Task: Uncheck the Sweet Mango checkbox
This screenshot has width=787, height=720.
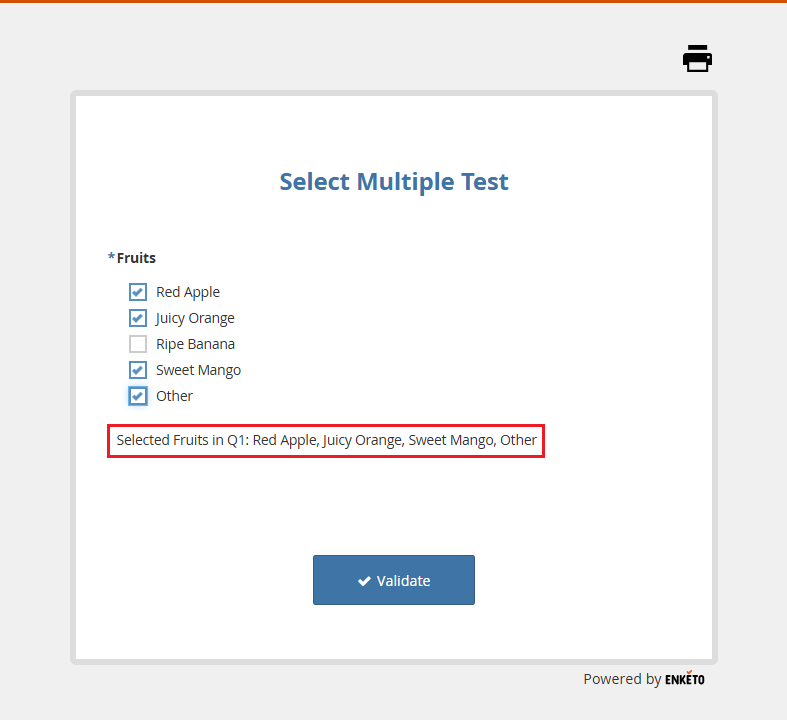Action: click(x=138, y=370)
